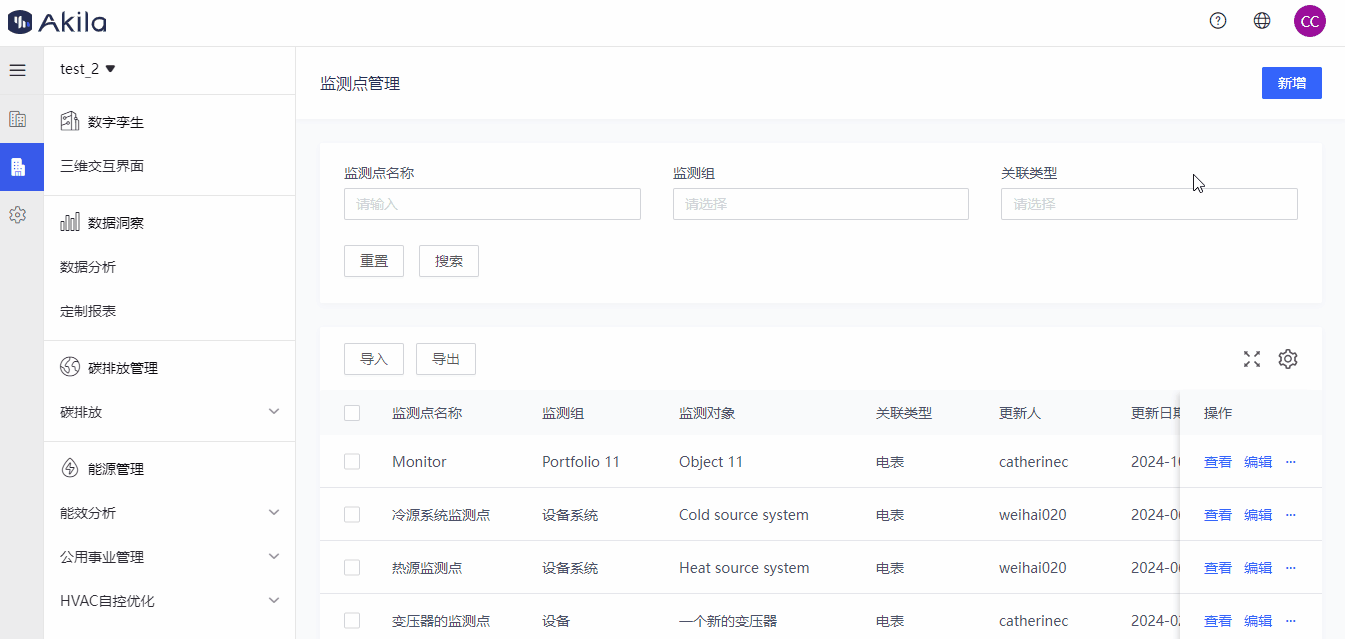Select the top building icon in left rail
The image size is (1345, 639).
17,119
